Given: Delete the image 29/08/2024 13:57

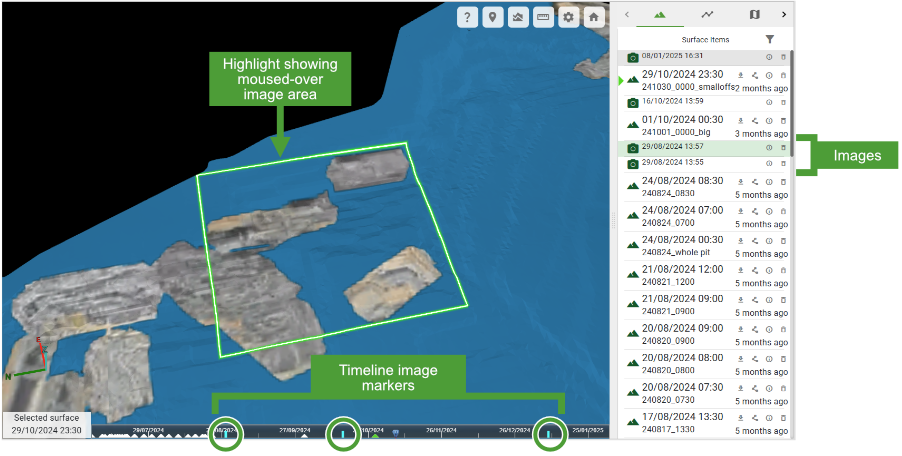Looking at the screenshot, I should pyautogui.click(x=783, y=148).
